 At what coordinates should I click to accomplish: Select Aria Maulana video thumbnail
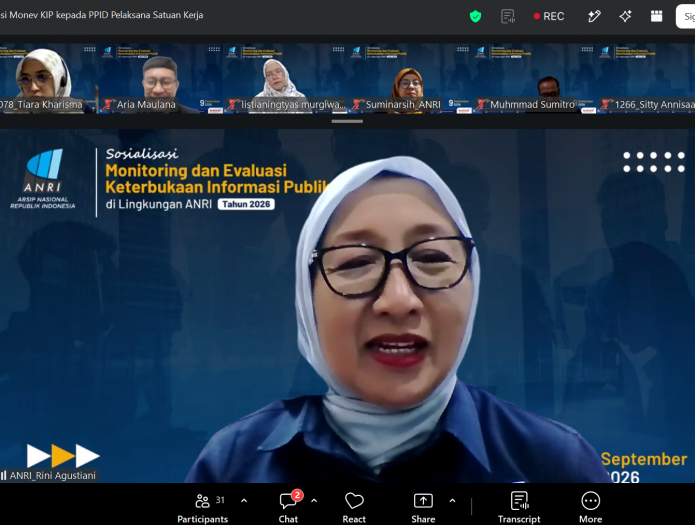point(160,79)
